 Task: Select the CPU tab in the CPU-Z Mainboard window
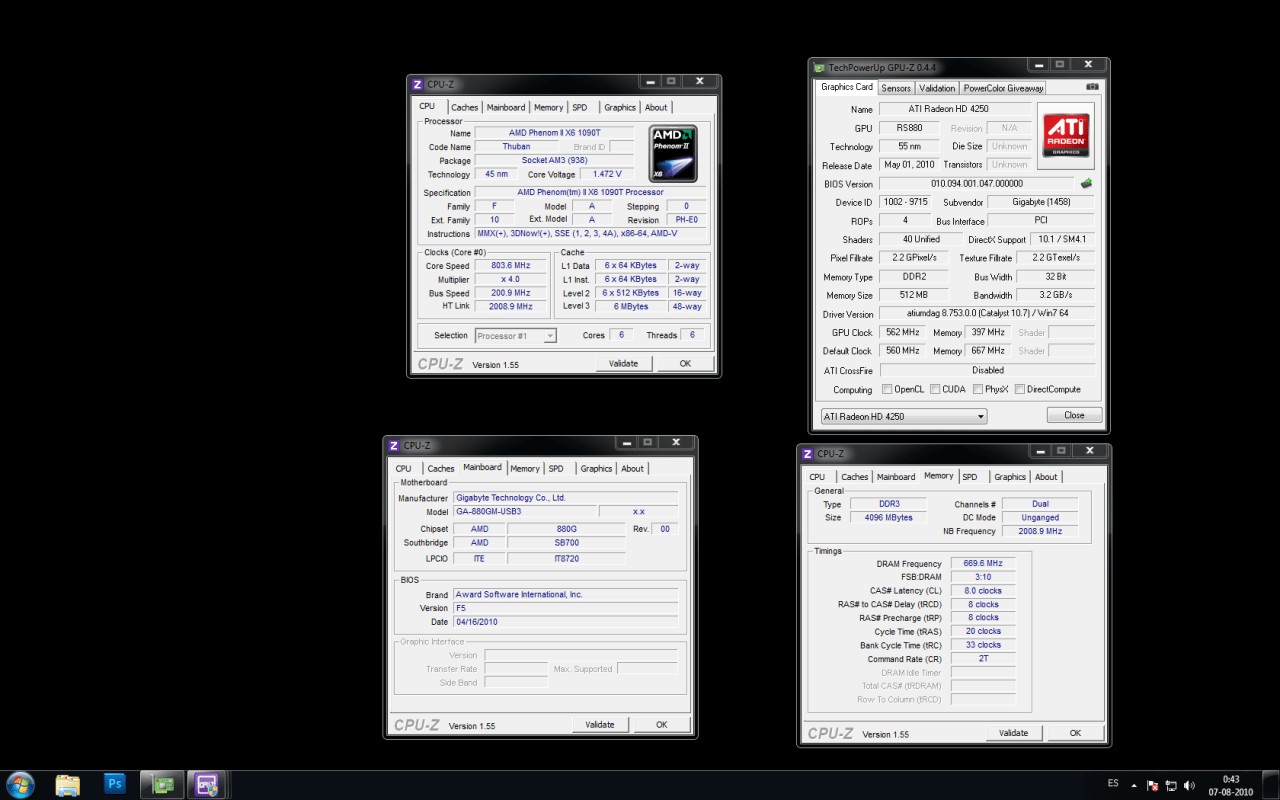(x=403, y=468)
